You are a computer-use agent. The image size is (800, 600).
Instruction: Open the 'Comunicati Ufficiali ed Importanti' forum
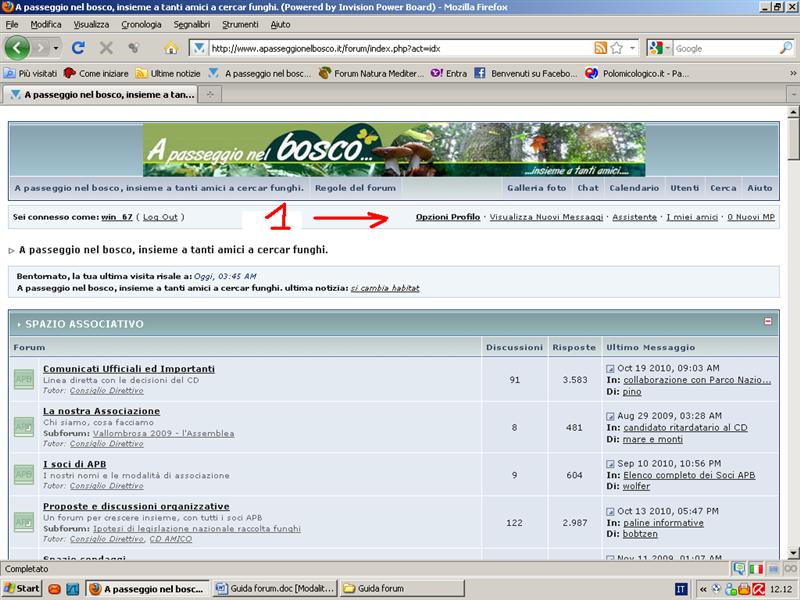(129, 369)
